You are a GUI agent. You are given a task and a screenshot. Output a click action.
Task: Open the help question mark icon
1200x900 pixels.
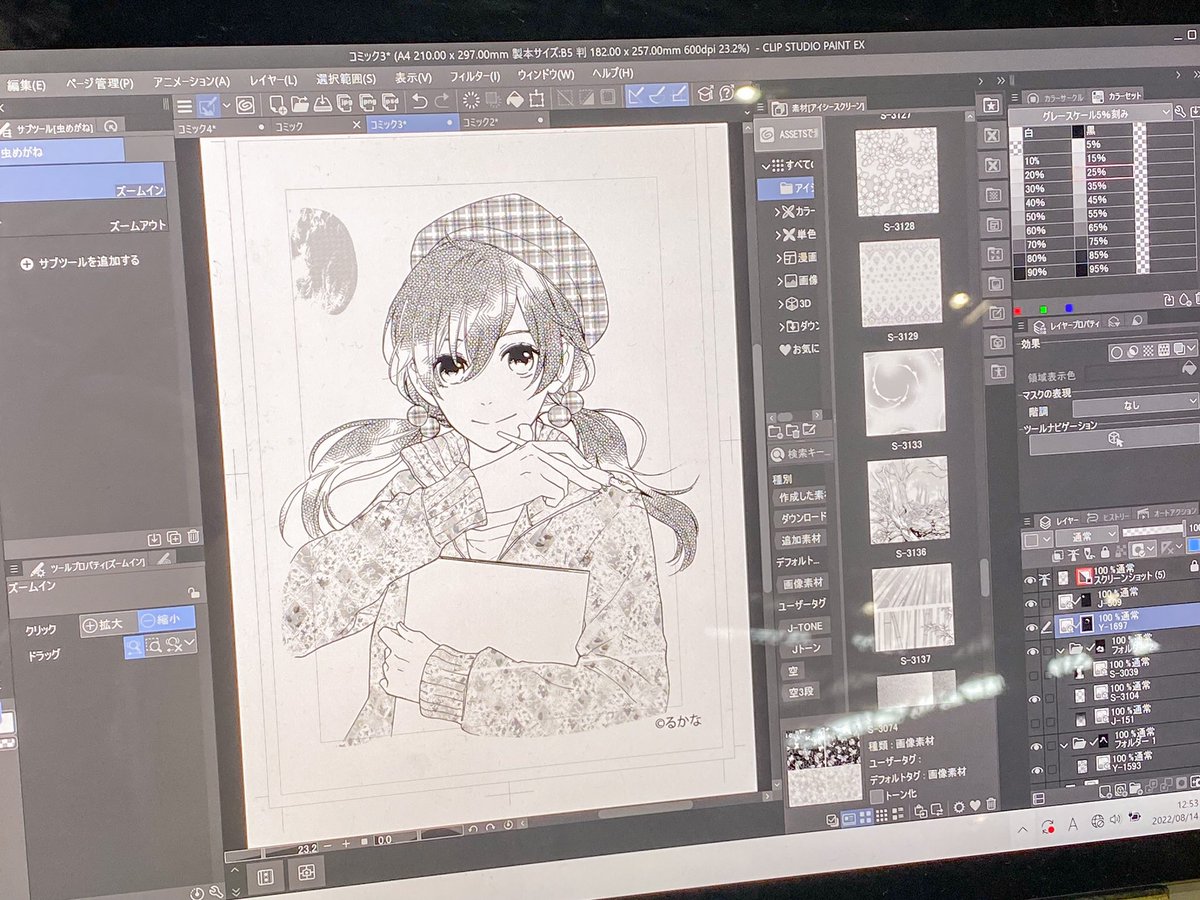pos(727,92)
